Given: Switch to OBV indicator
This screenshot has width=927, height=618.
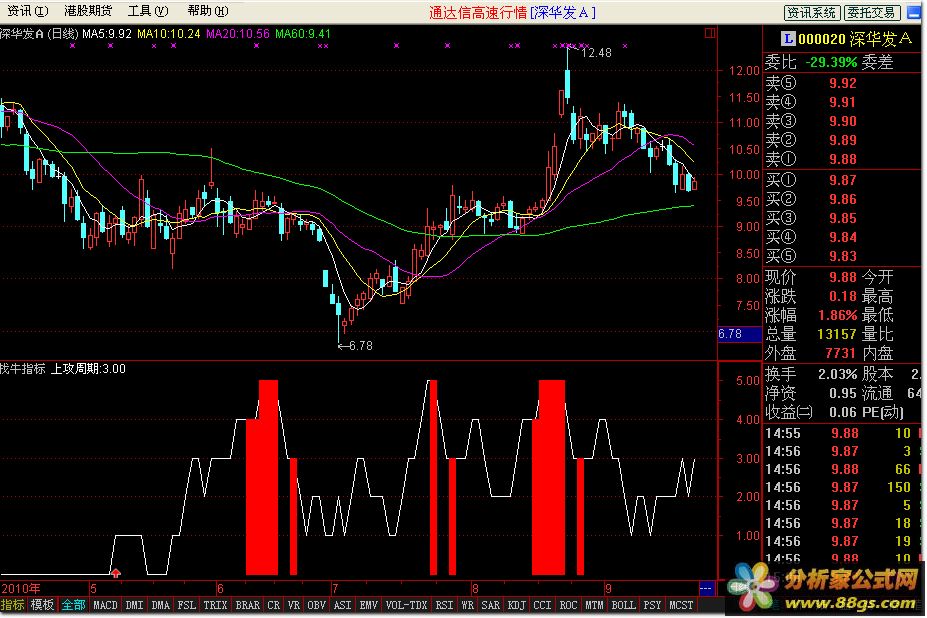Looking at the screenshot, I should tap(316, 605).
